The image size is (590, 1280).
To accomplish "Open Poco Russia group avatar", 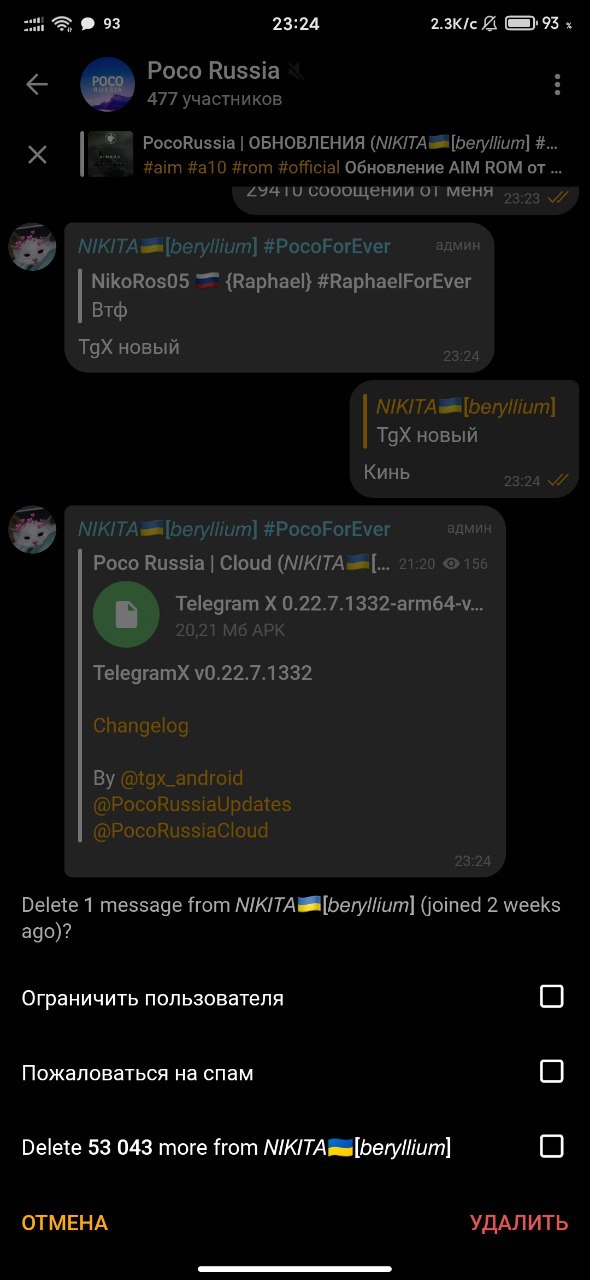I will pos(107,85).
